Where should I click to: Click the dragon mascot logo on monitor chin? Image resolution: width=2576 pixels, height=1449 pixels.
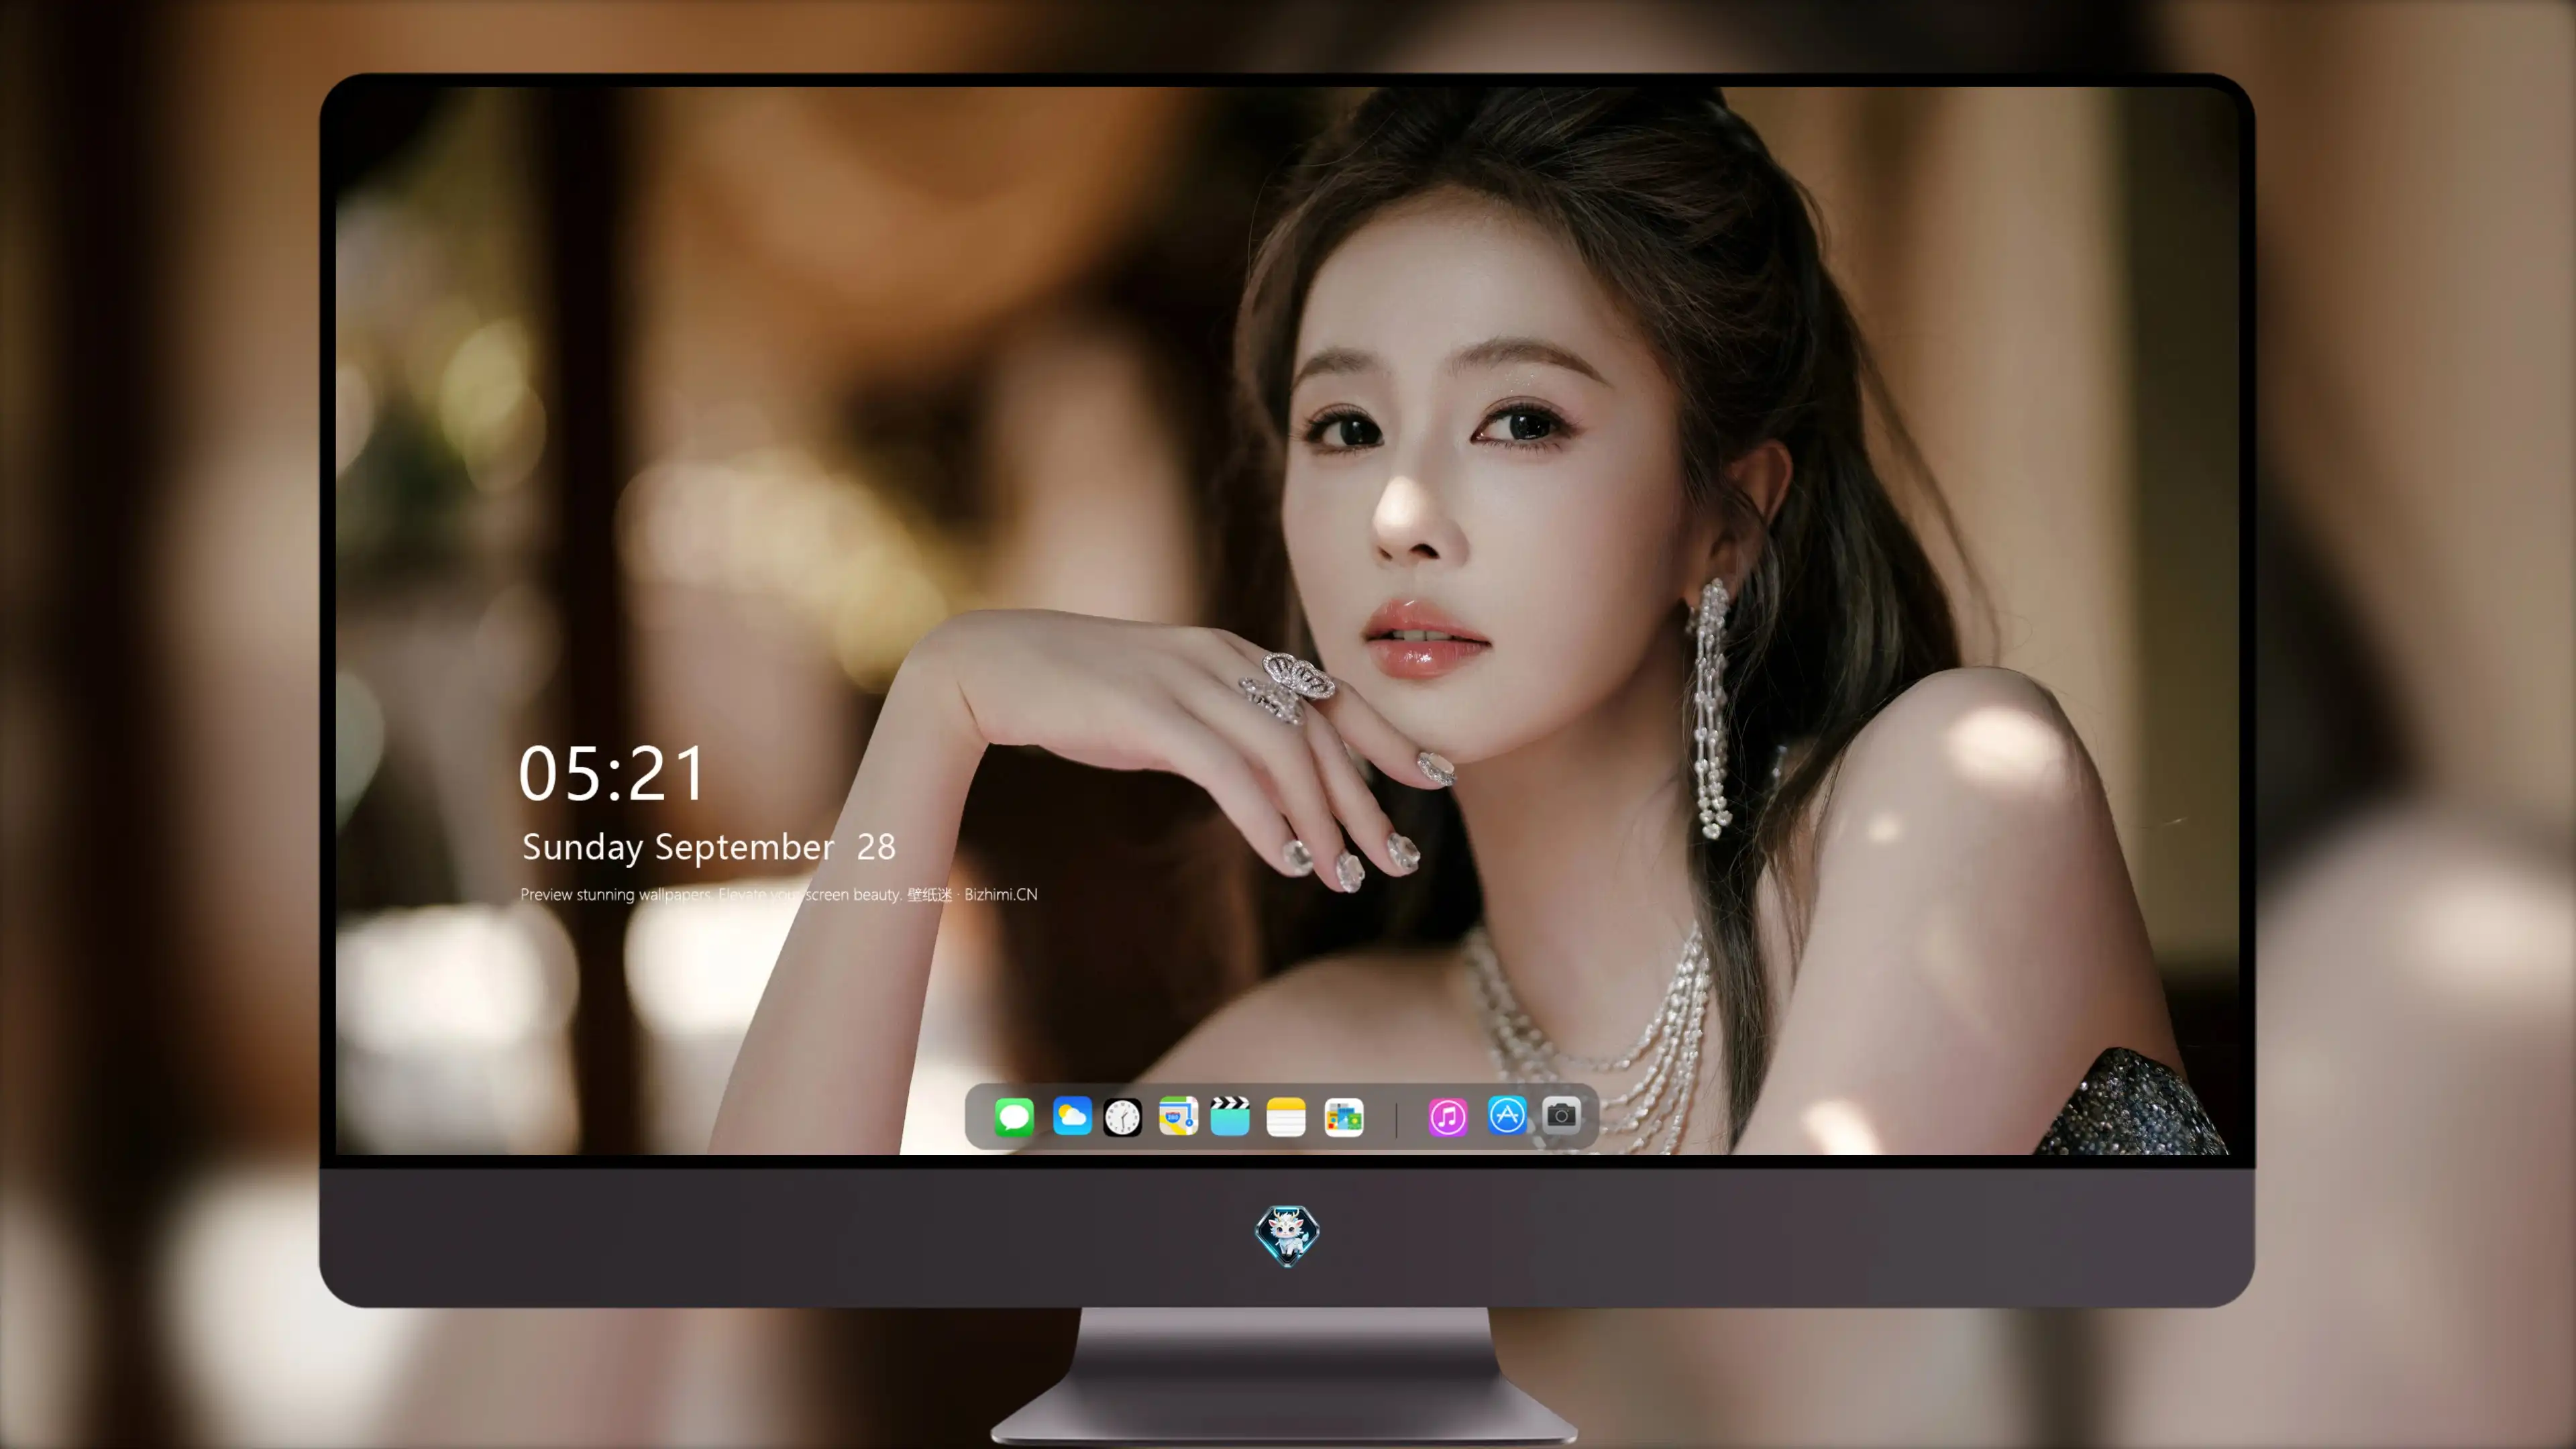(x=1287, y=1236)
